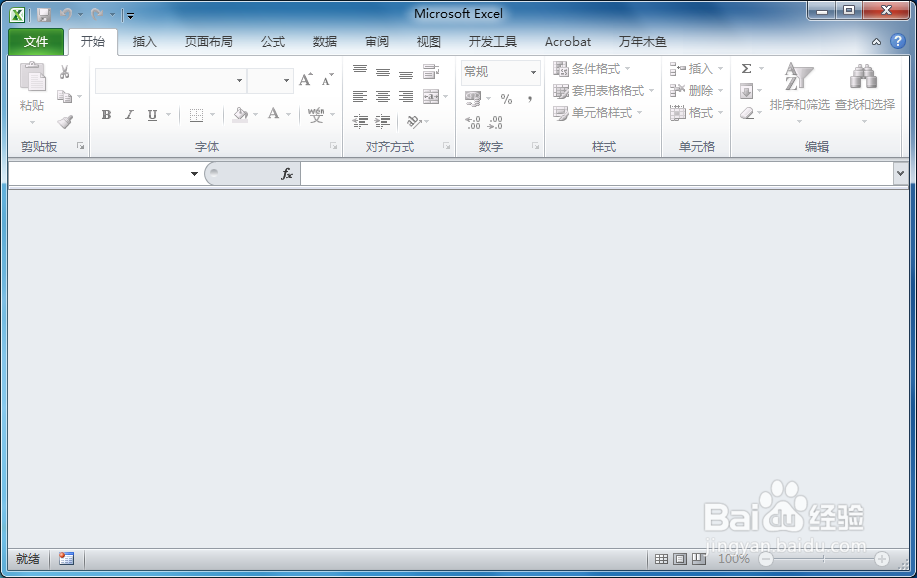Click the accounting number format icon
The image size is (917, 578).
(473, 98)
